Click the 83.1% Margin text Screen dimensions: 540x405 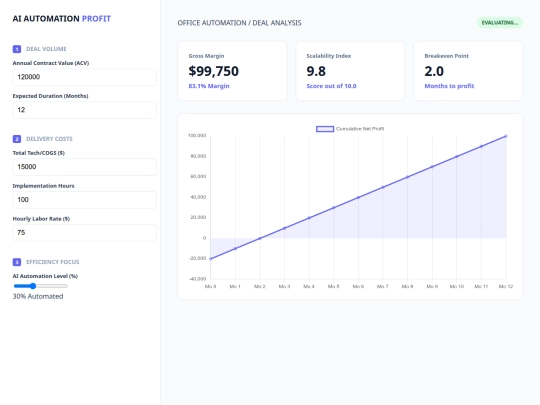click(x=209, y=86)
